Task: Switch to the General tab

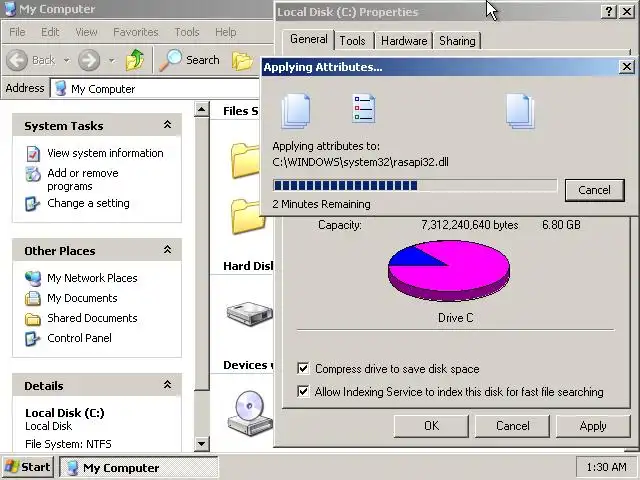Action: click(x=309, y=39)
